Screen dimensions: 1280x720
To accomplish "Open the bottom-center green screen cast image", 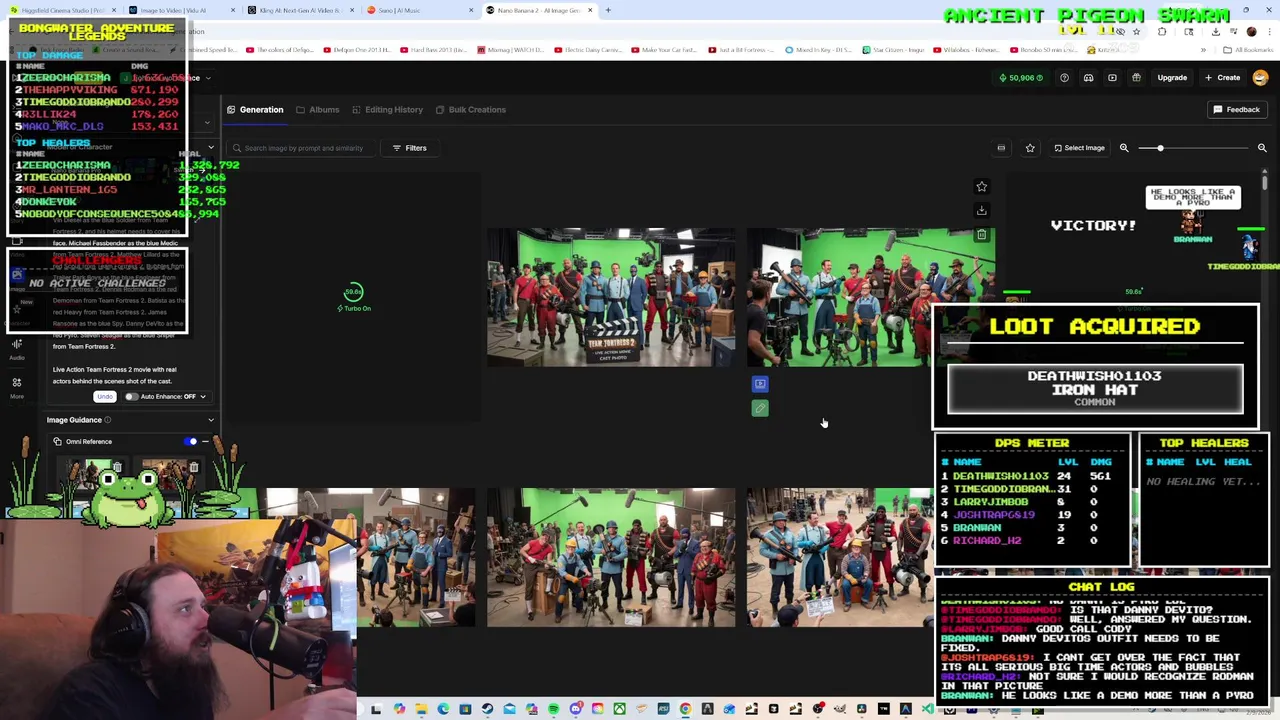I will click(611, 558).
